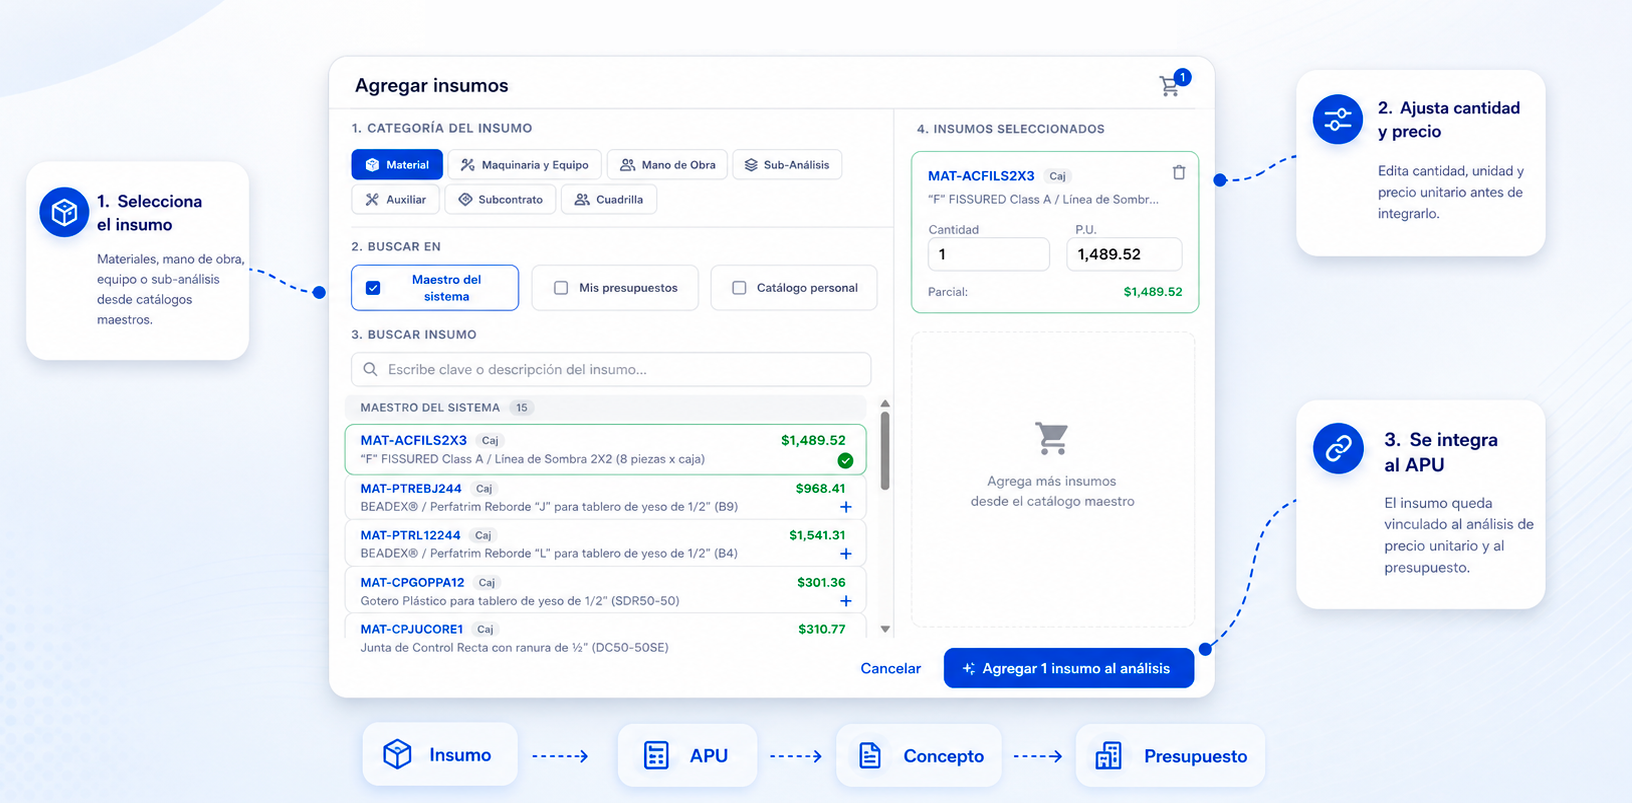Image resolution: width=1632 pixels, height=803 pixels.
Task: Click the insumo search input field
Action: pos(611,369)
